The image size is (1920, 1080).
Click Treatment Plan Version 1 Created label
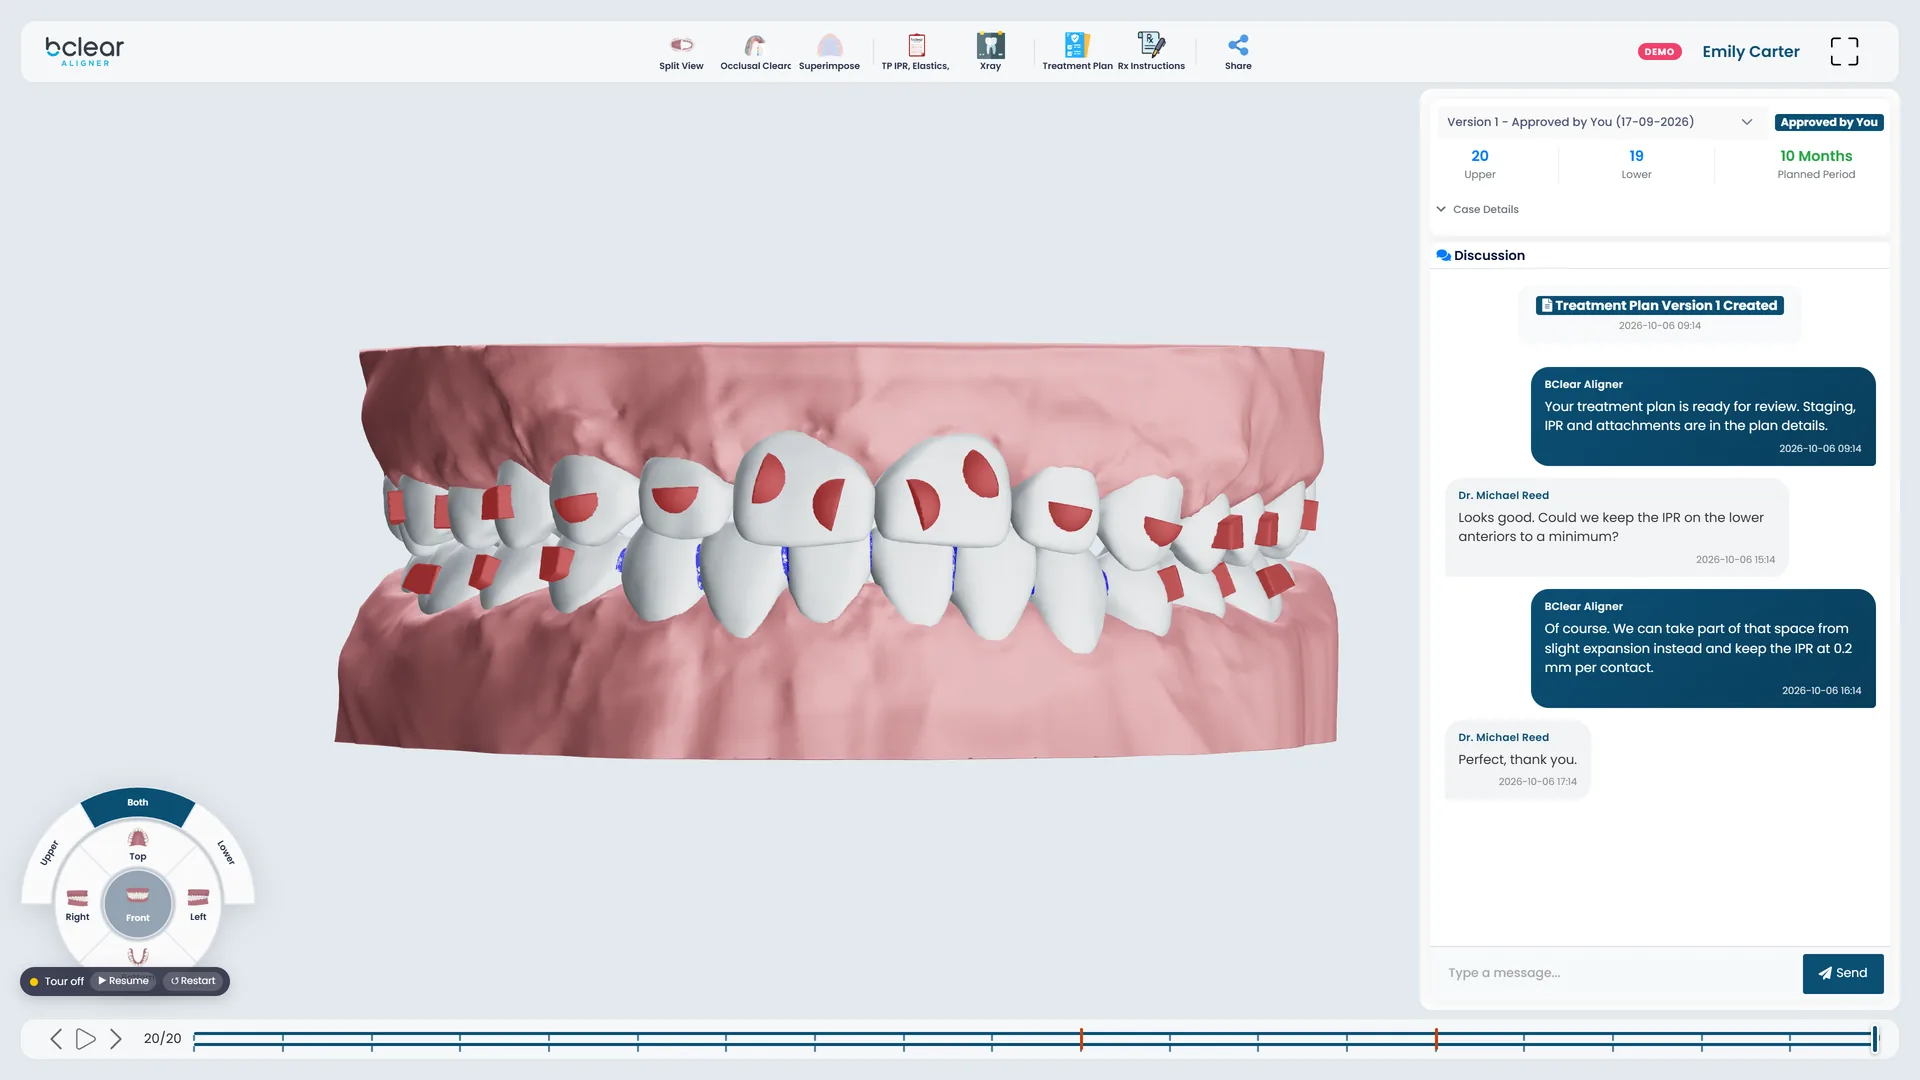tap(1660, 306)
